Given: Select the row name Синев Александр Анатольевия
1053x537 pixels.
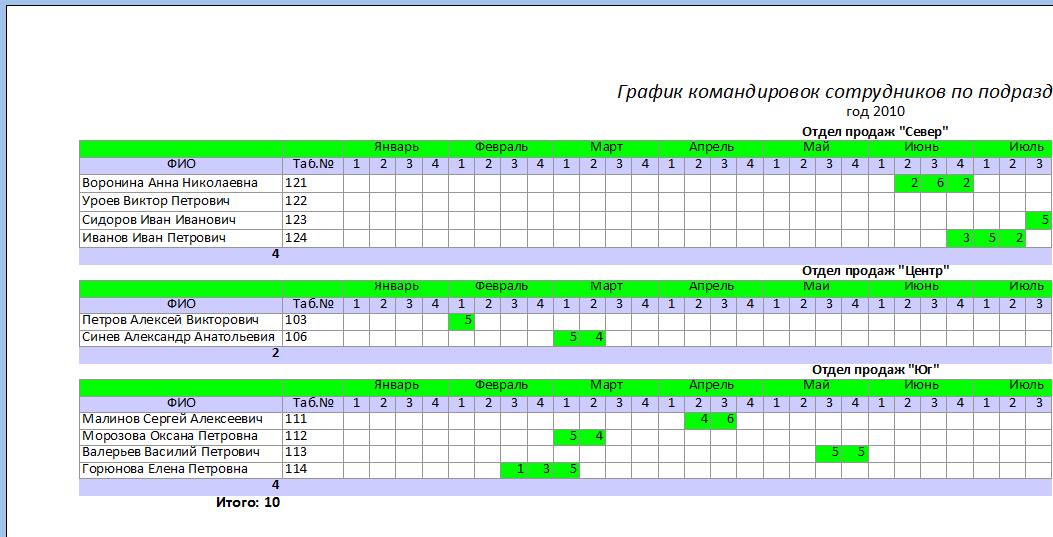Looking at the screenshot, I should (178, 337).
